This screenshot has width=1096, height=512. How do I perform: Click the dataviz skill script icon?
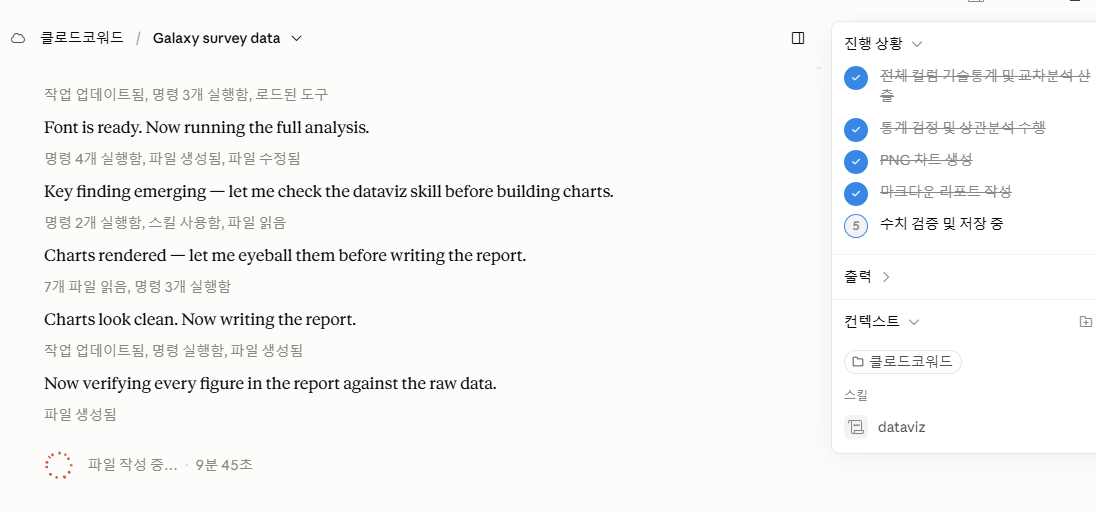(856, 427)
